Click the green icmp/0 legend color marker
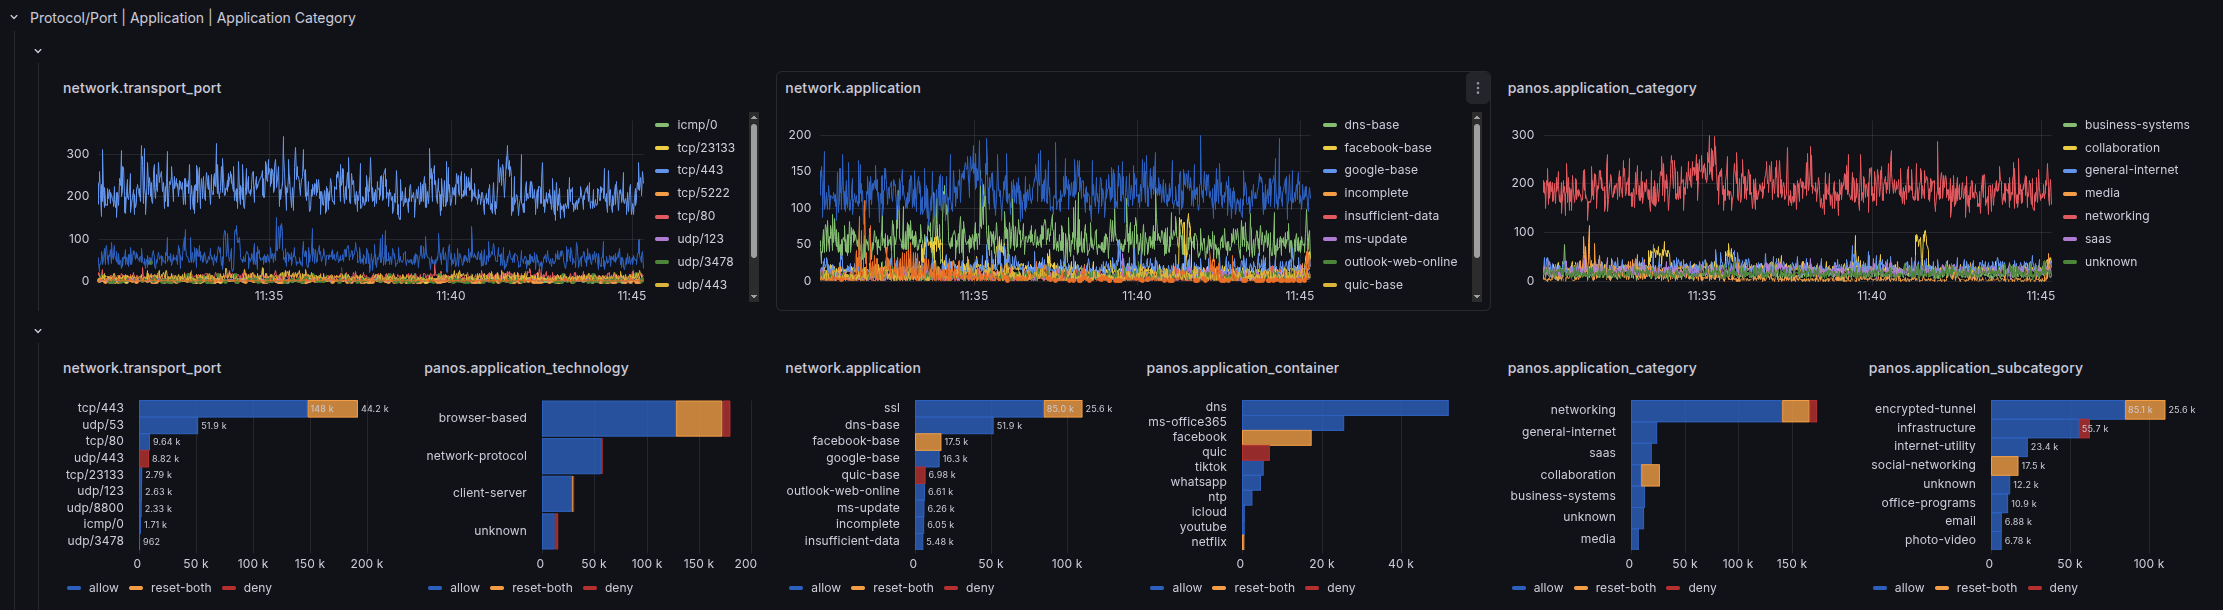2223x610 pixels. click(662, 125)
